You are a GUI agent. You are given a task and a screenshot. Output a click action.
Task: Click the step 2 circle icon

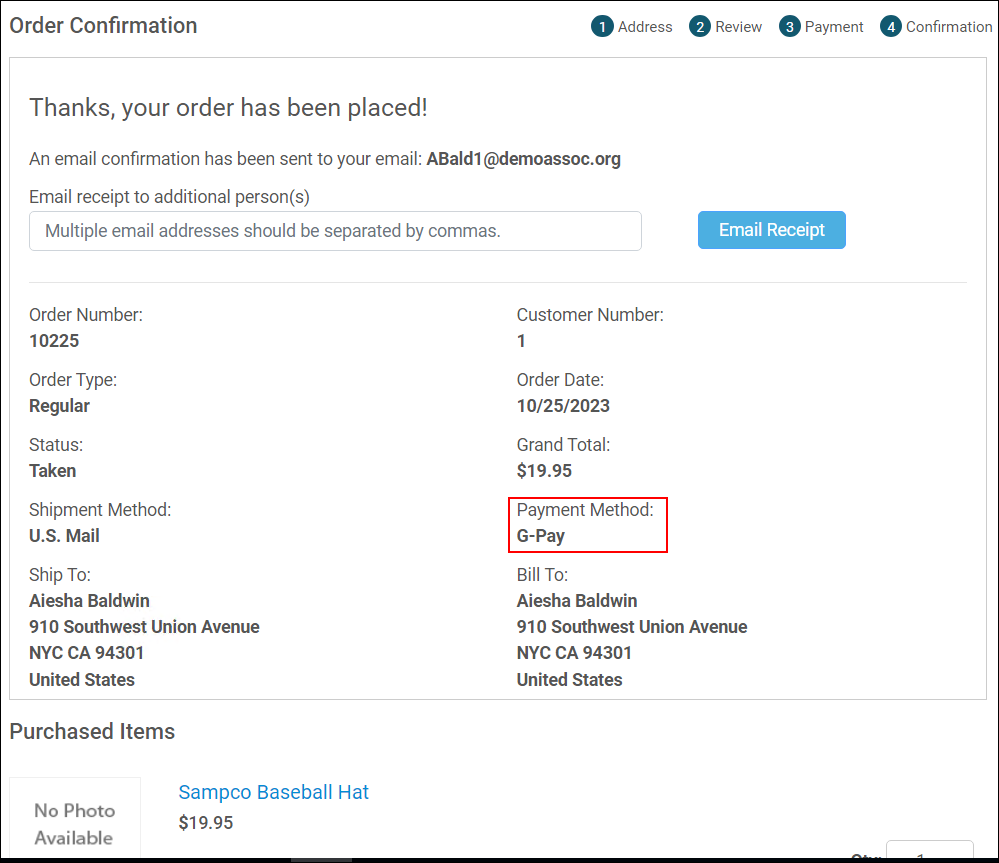700,27
